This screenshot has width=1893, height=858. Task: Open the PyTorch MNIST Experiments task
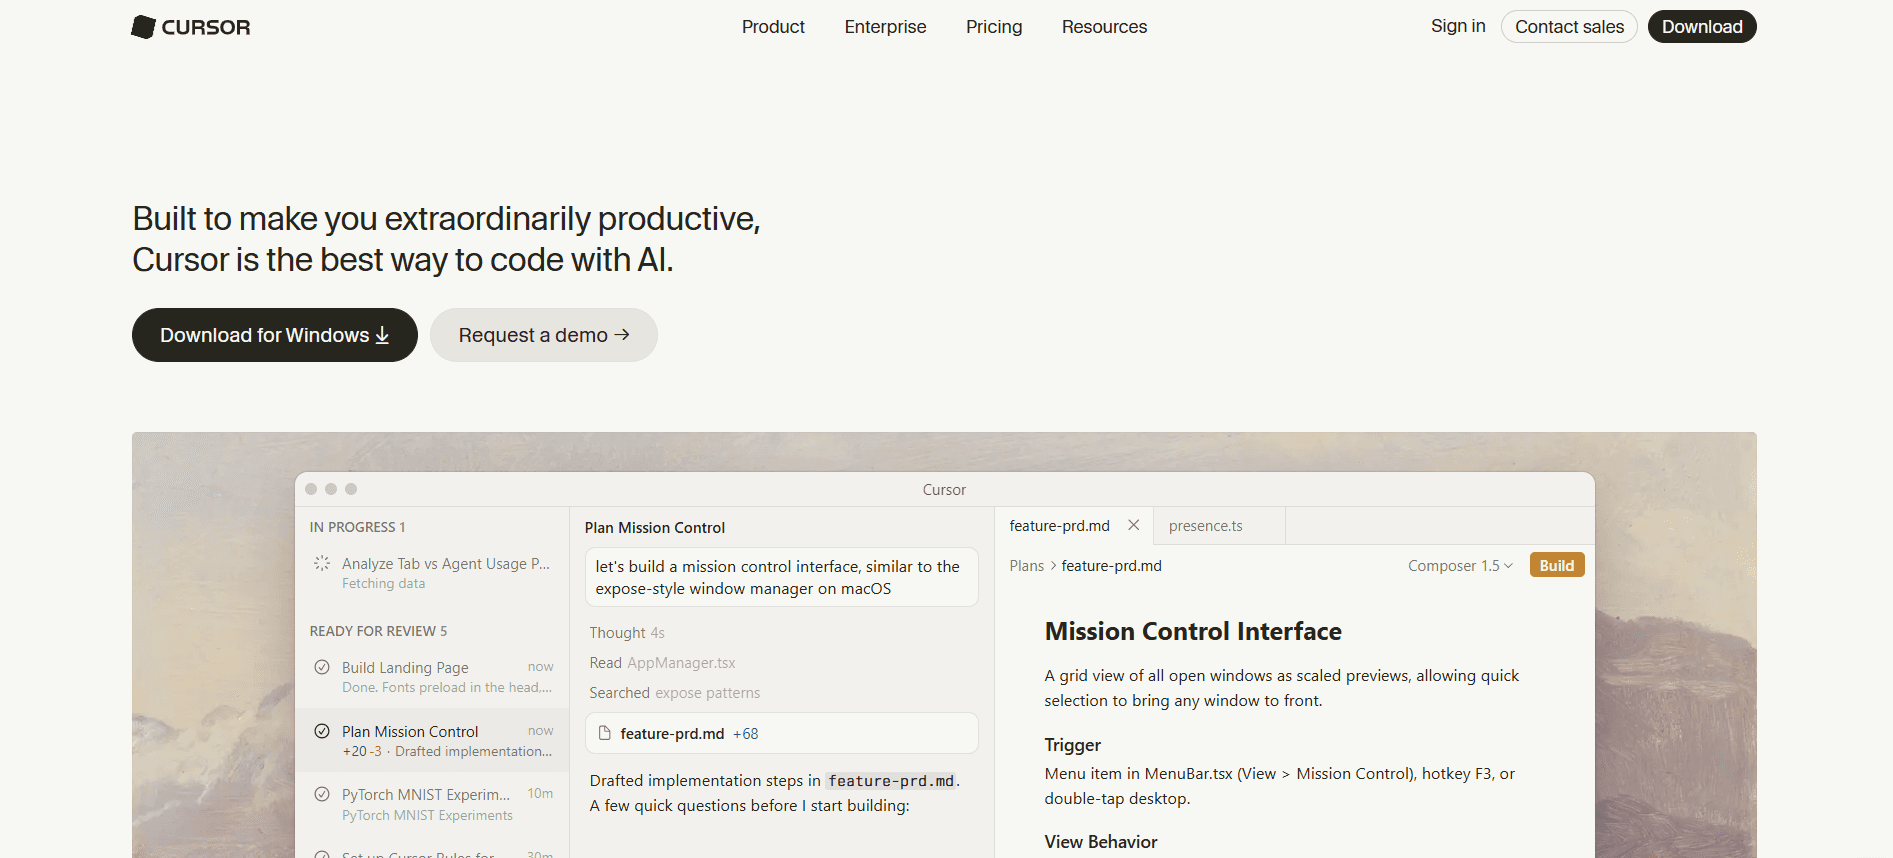coord(432,804)
